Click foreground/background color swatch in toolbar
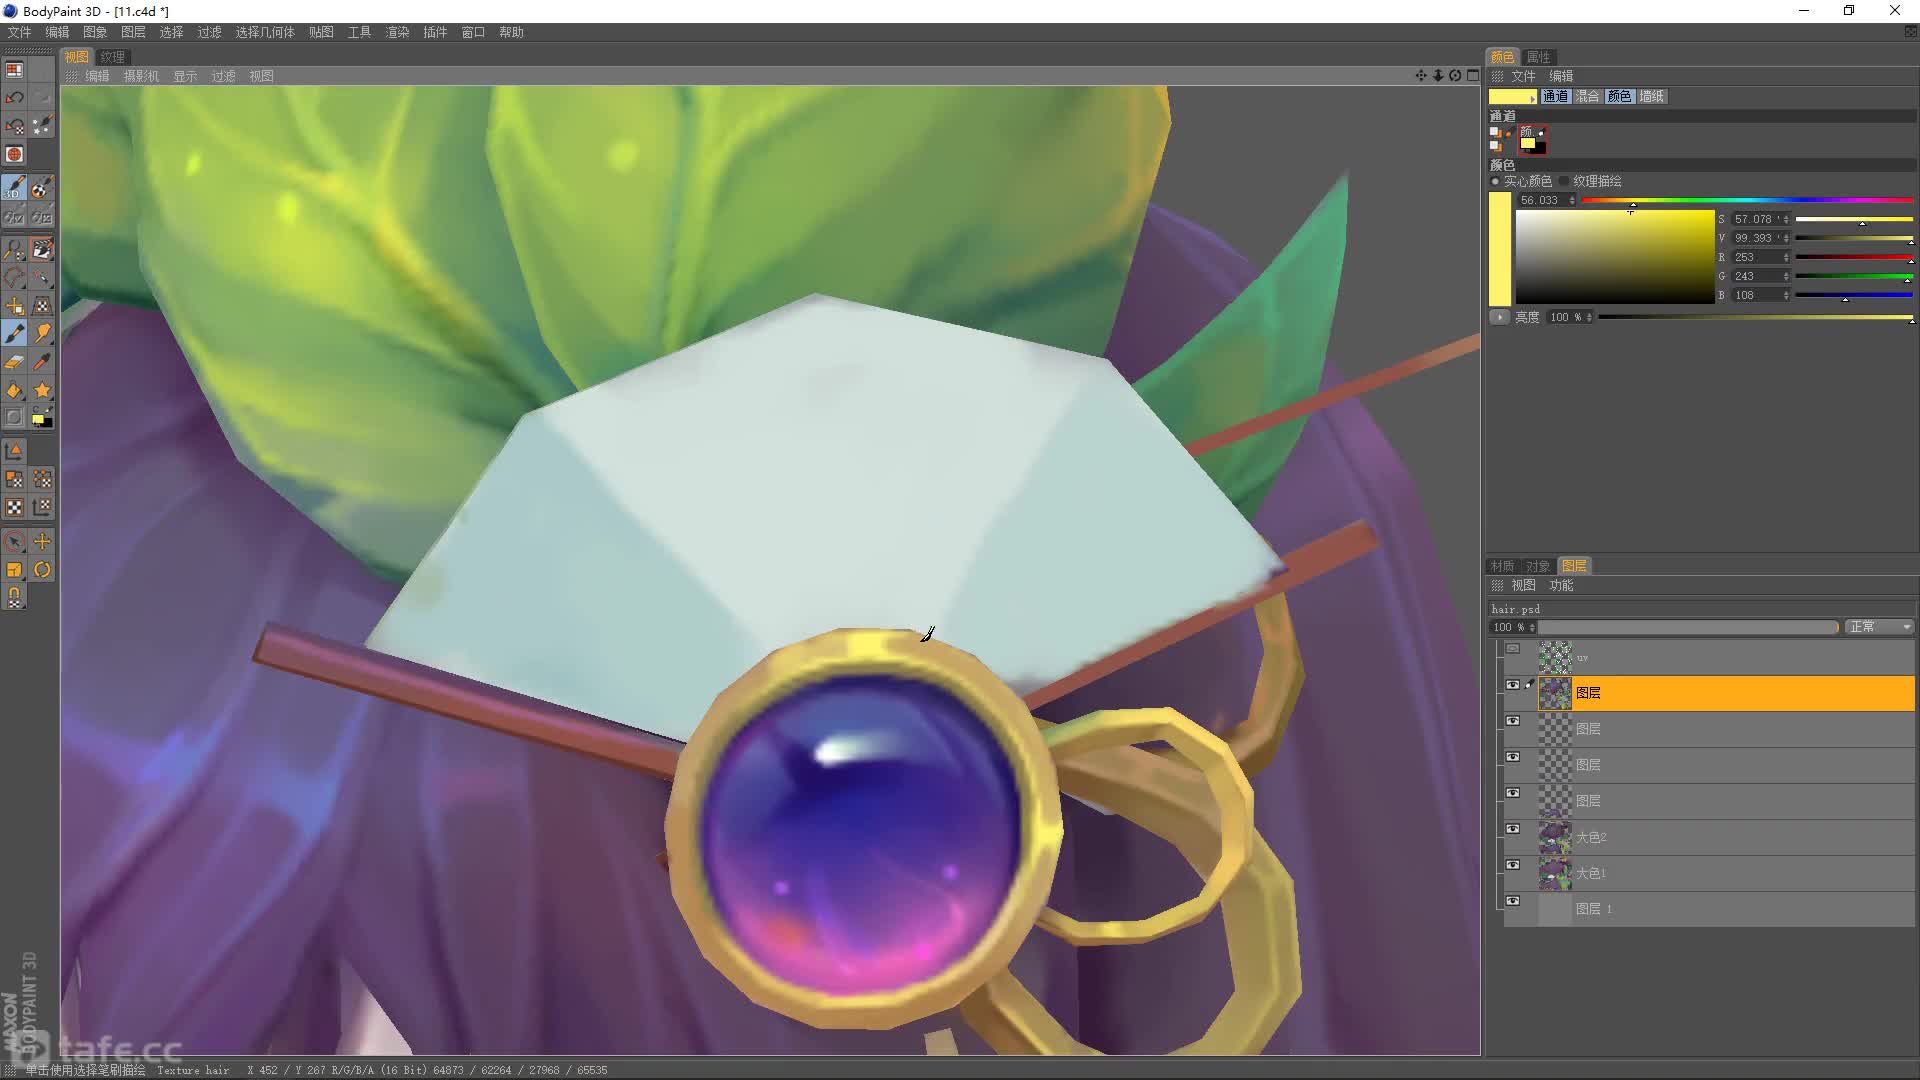 [x=42, y=418]
